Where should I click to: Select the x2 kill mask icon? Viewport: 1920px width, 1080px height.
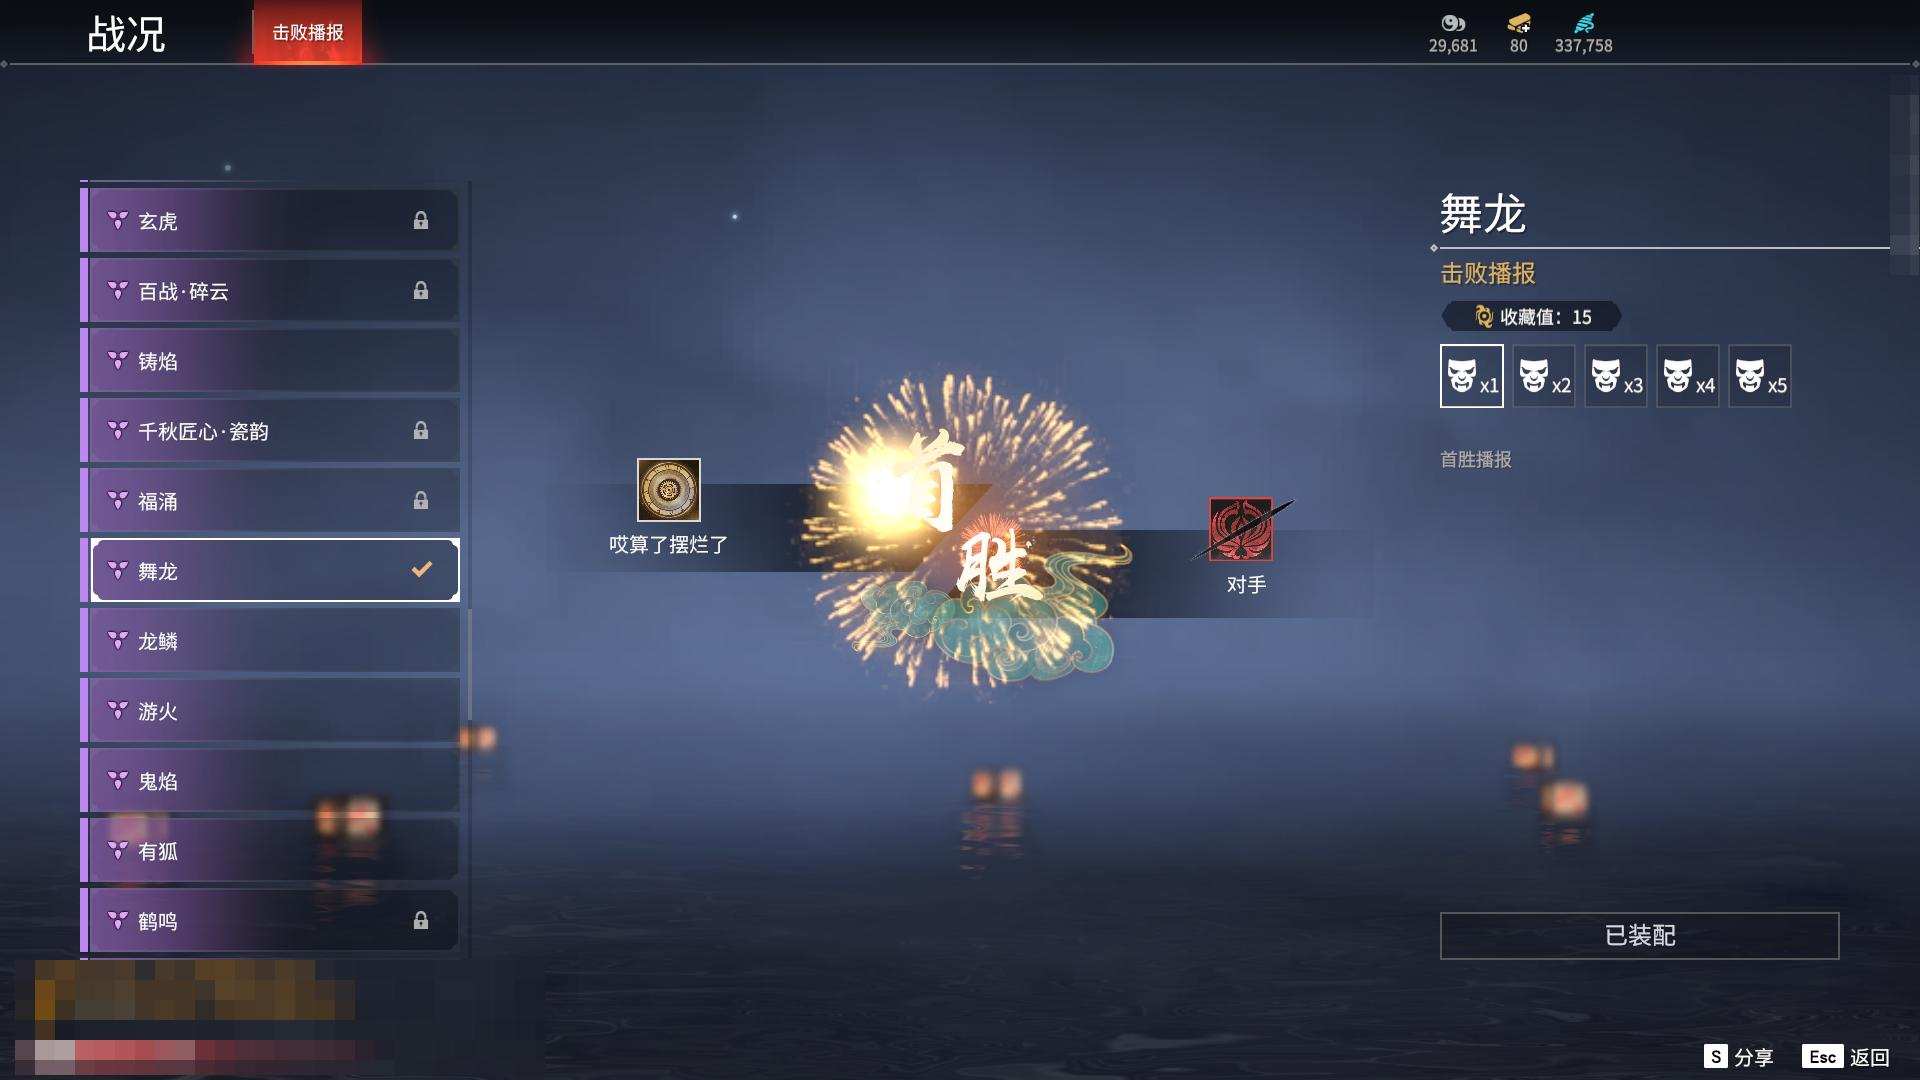1543,376
